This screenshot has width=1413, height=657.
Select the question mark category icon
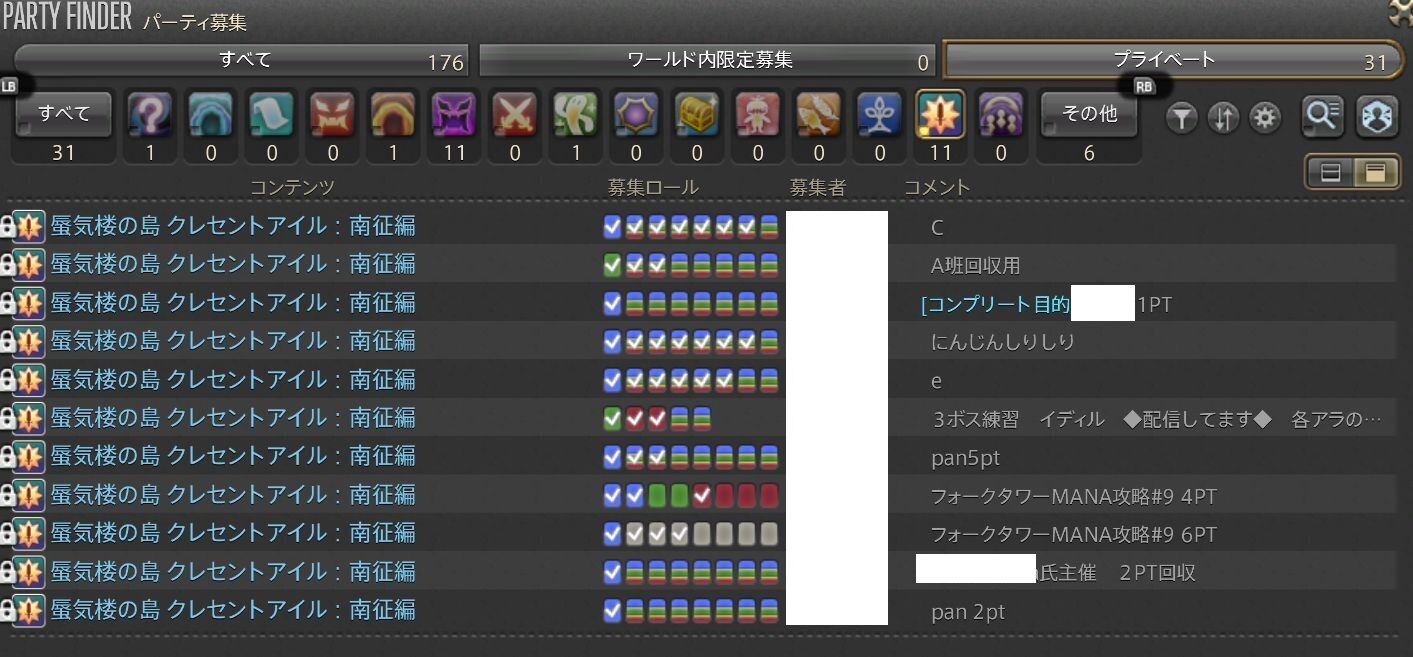[151, 114]
